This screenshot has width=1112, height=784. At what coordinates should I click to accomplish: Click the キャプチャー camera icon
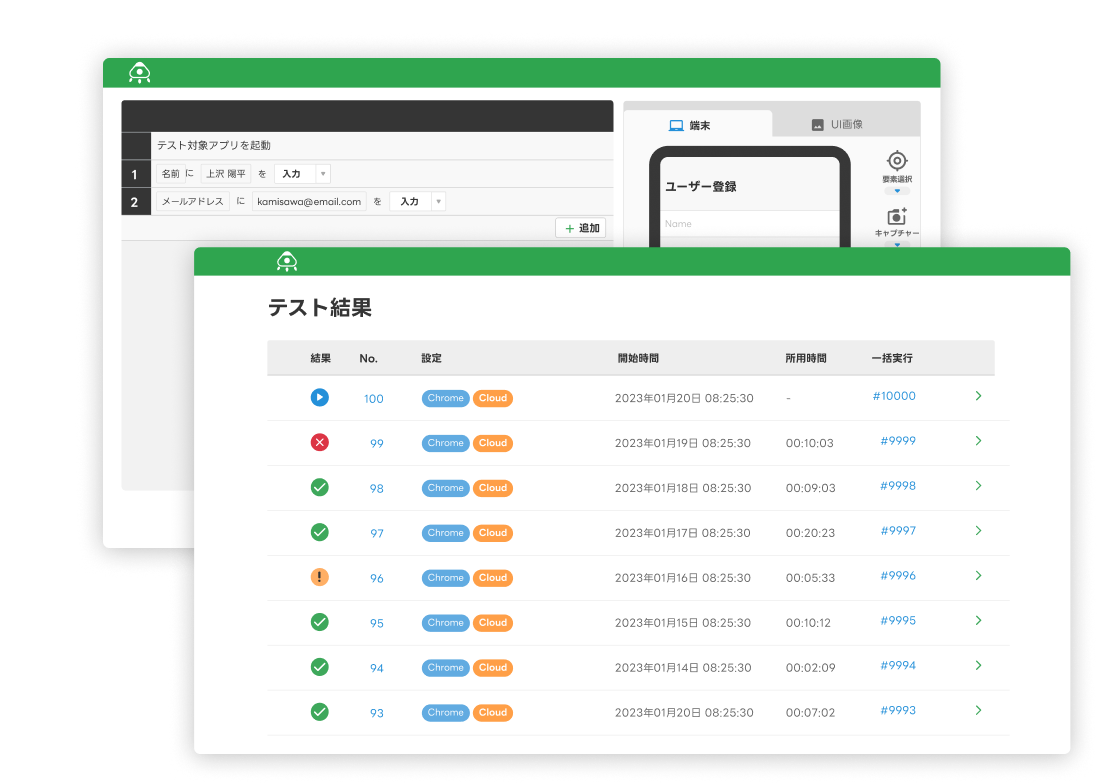(x=897, y=216)
